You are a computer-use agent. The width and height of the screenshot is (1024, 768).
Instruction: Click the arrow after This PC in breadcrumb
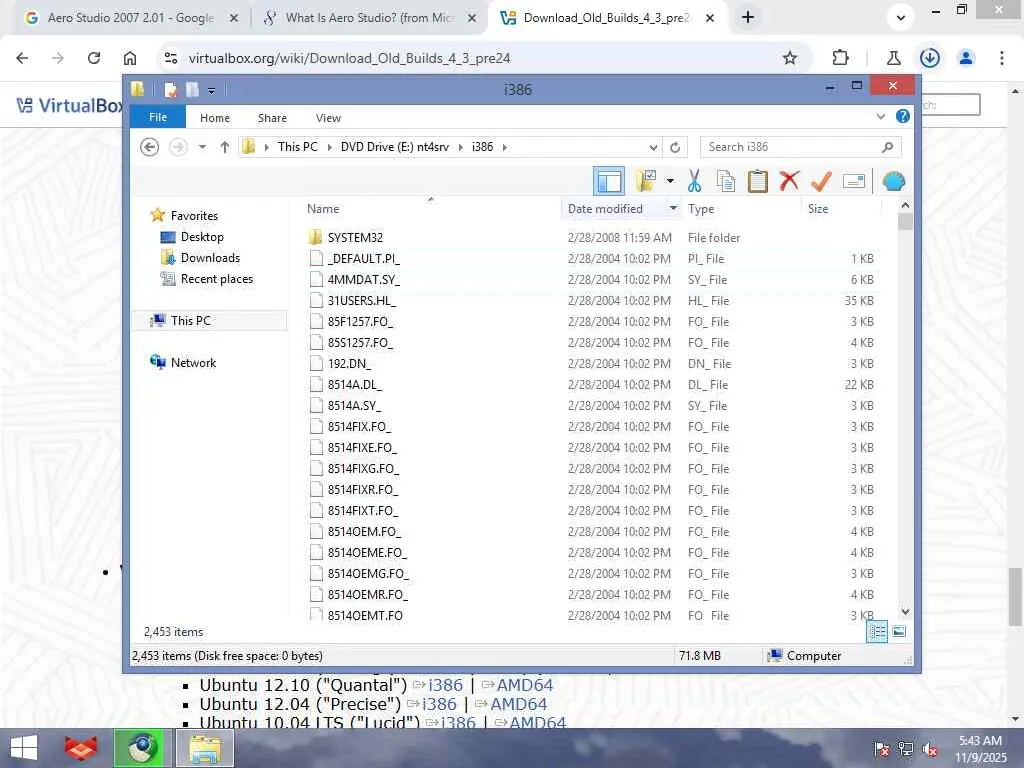[330, 148]
